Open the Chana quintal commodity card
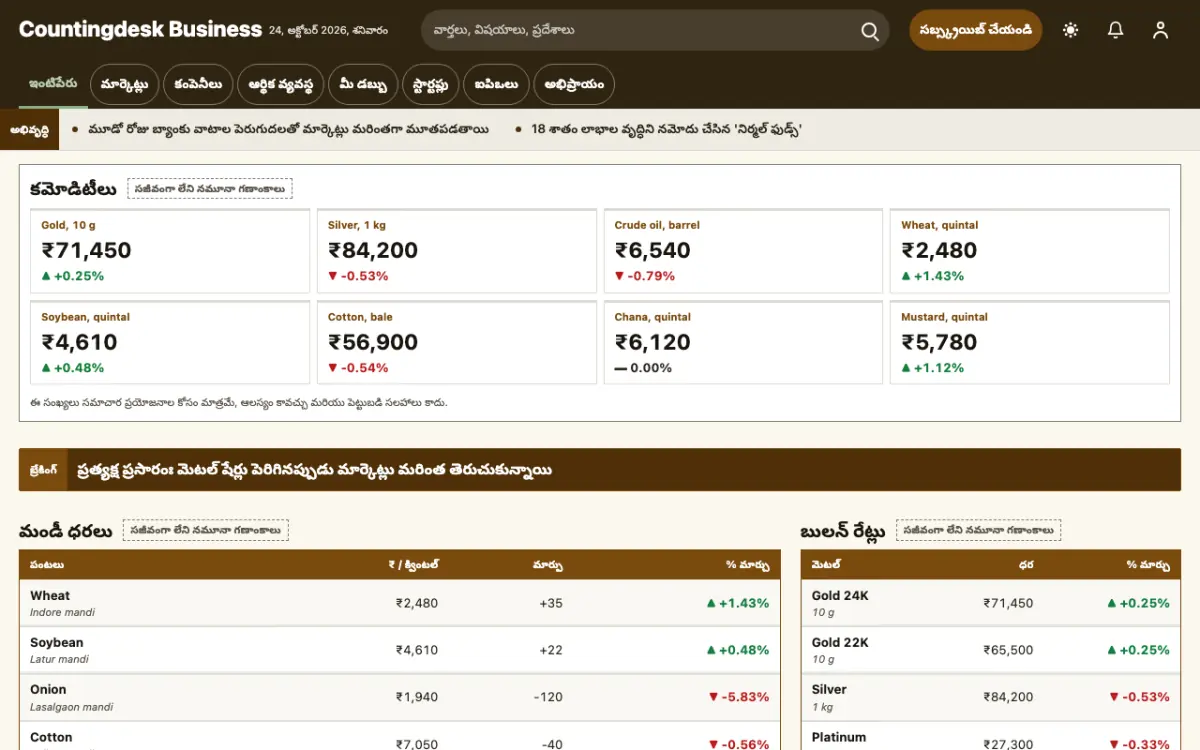Viewport: 1200px width, 750px height. coord(743,343)
